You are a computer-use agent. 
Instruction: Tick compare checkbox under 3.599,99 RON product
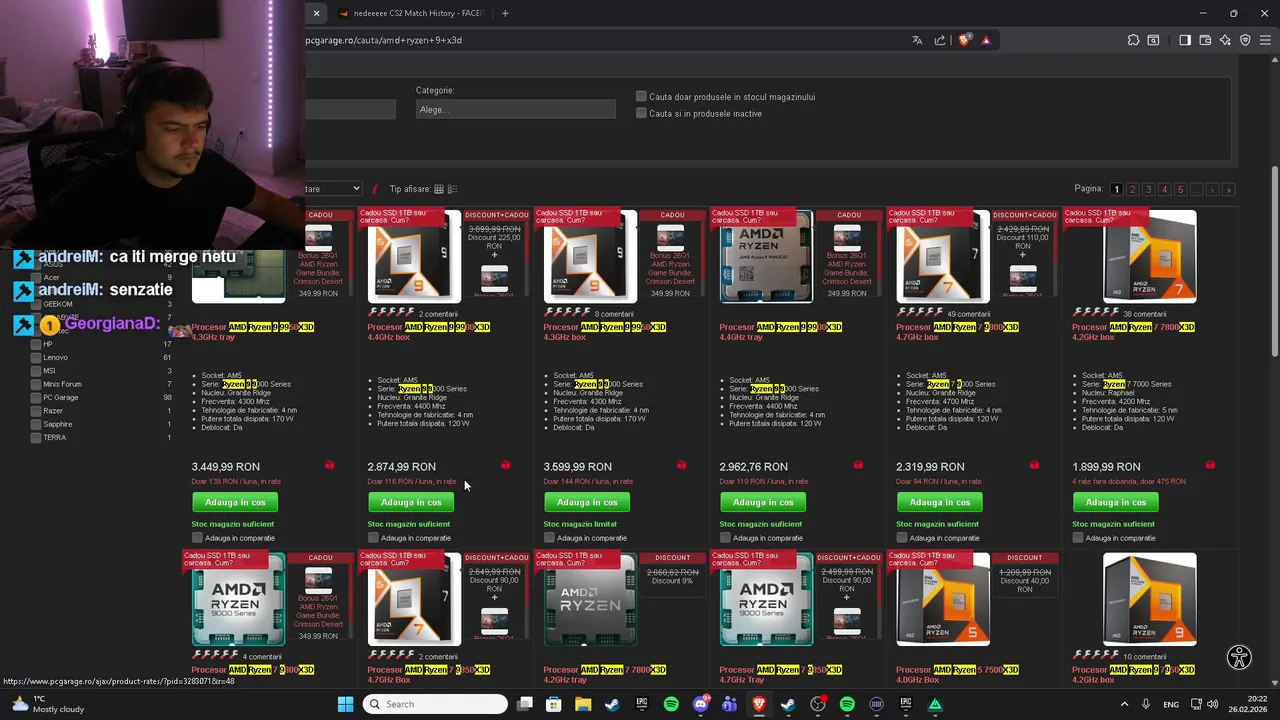tap(549, 538)
